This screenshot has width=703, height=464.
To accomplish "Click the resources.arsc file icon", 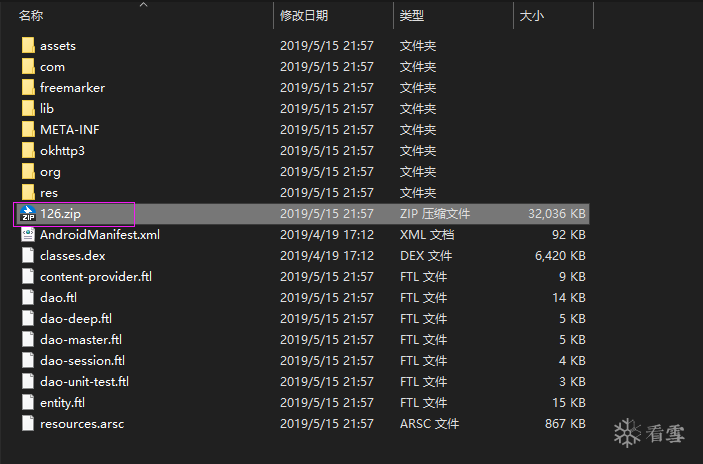I will tap(28, 424).
